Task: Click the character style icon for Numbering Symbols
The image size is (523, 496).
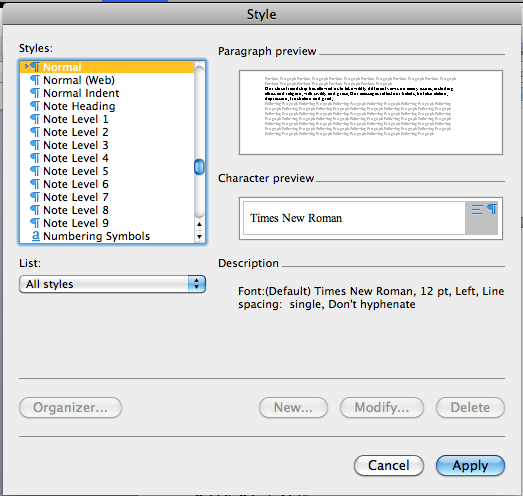Action: point(36,236)
